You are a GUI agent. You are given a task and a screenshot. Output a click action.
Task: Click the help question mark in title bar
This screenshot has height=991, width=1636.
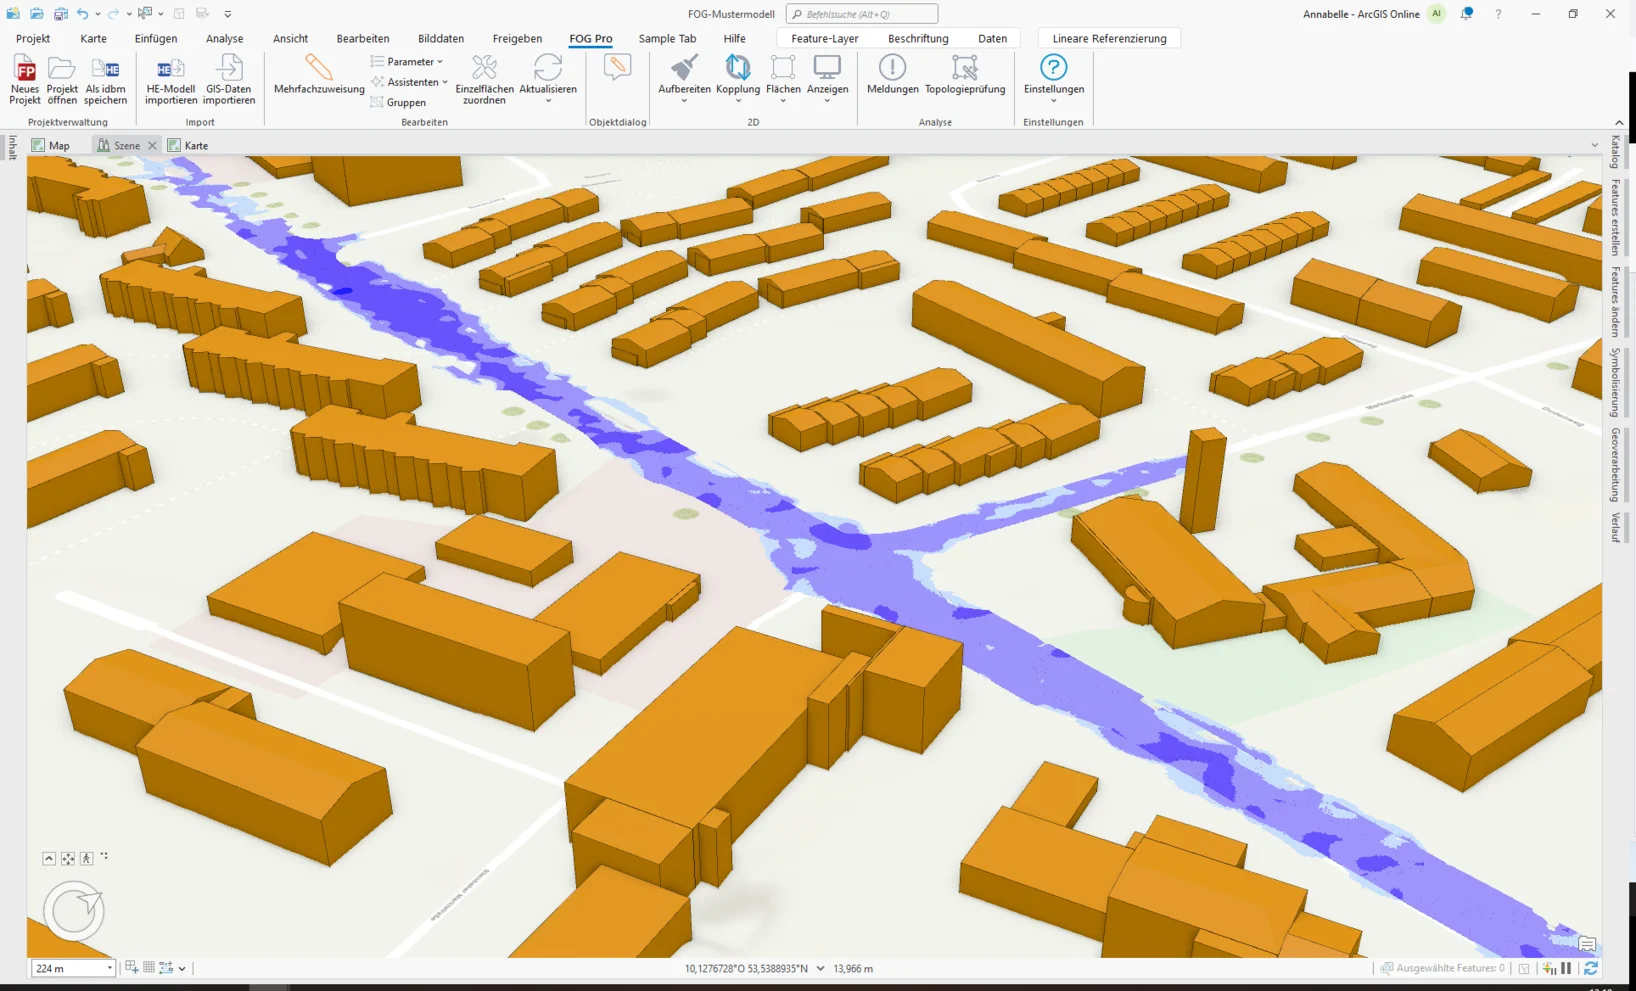[1498, 14]
